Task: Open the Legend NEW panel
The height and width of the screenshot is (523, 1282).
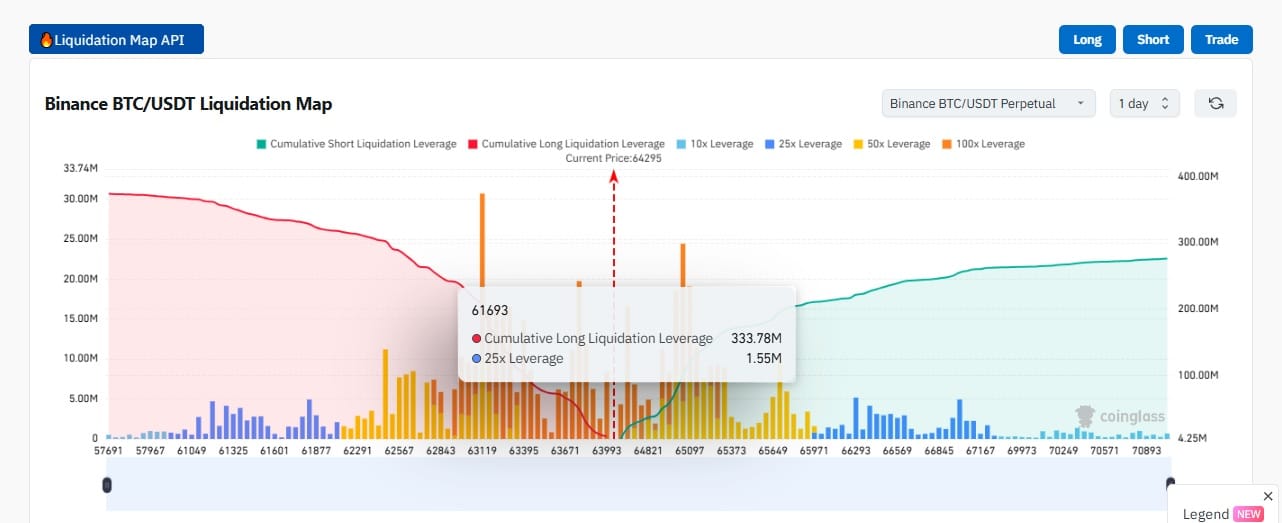Action: (x=1223, y=514)
